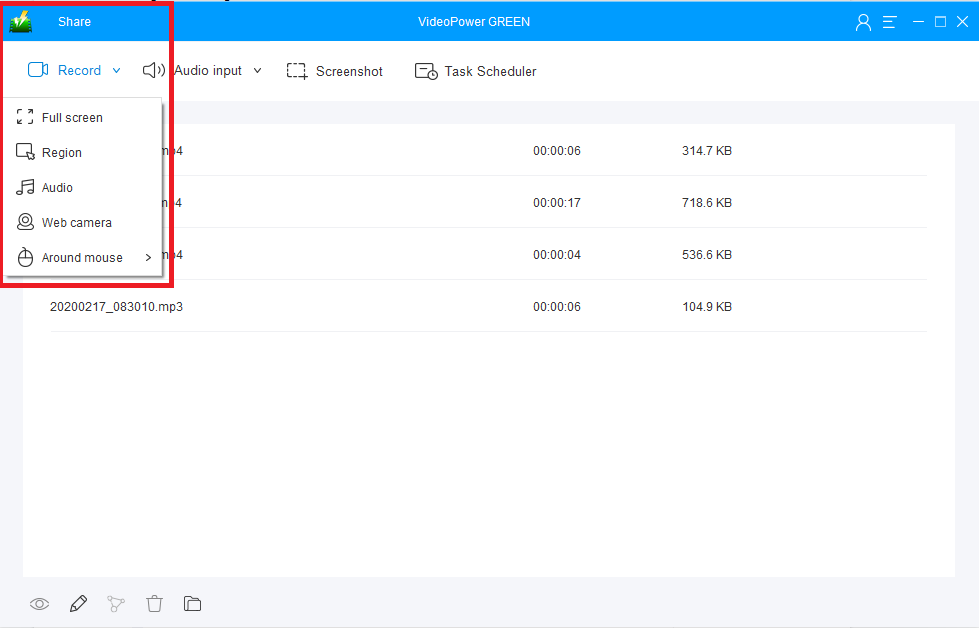
Task: Click the Audio input speaker icon
Action: (153, 70)
